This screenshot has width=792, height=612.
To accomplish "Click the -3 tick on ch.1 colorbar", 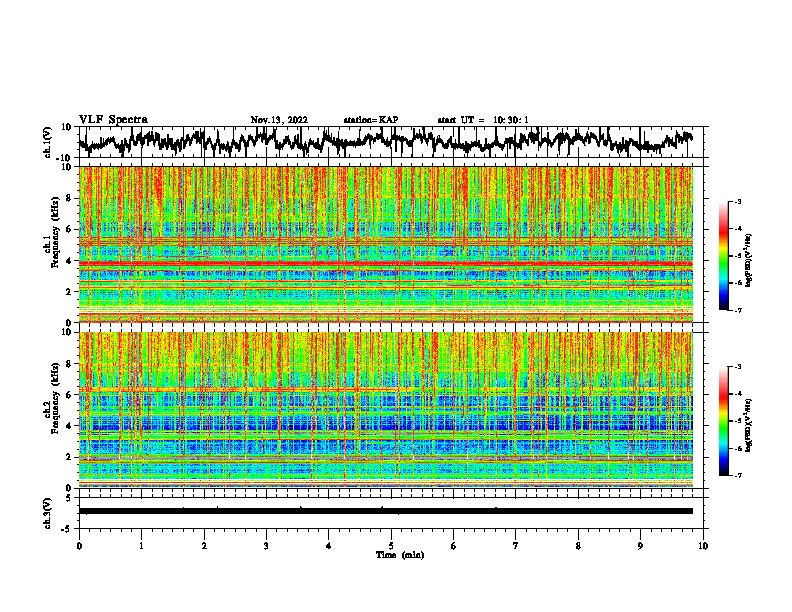I will (738, 202).
